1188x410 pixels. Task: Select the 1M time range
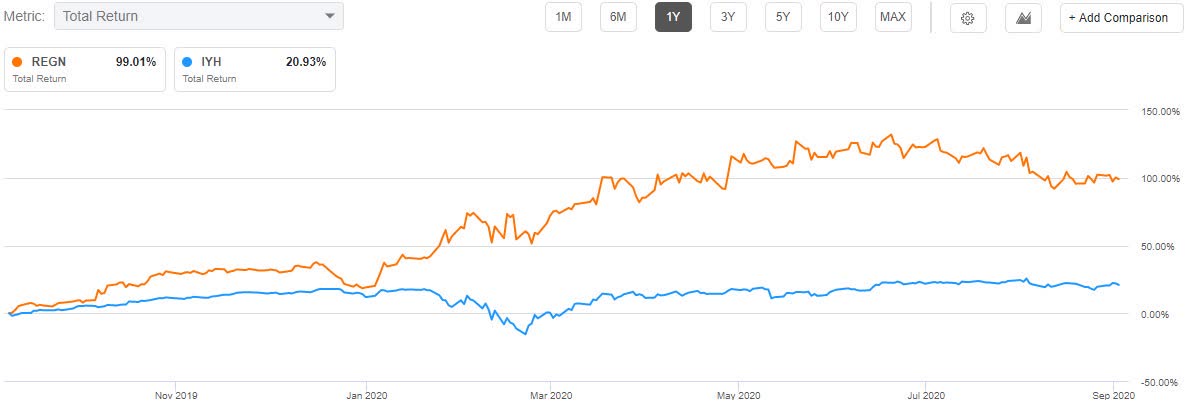(563, 17)
